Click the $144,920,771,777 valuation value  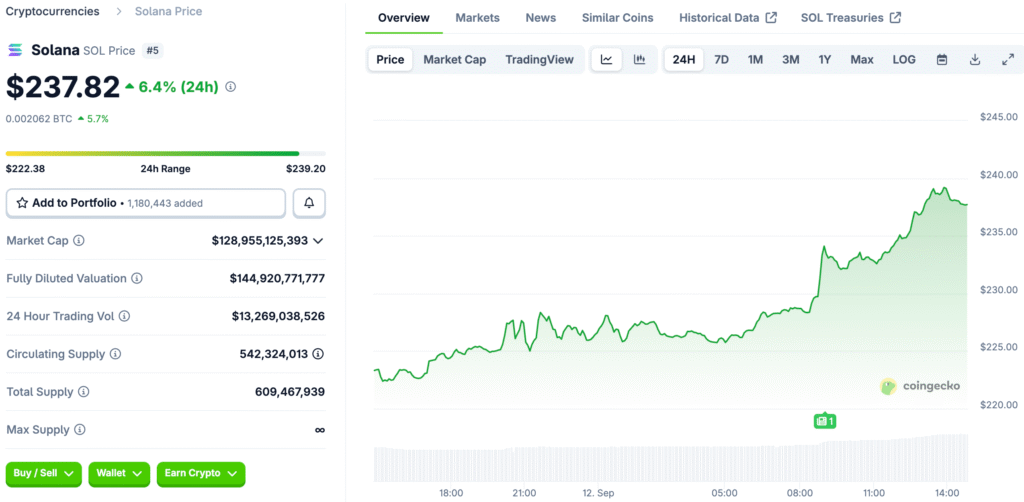click(x=277, y=279)
